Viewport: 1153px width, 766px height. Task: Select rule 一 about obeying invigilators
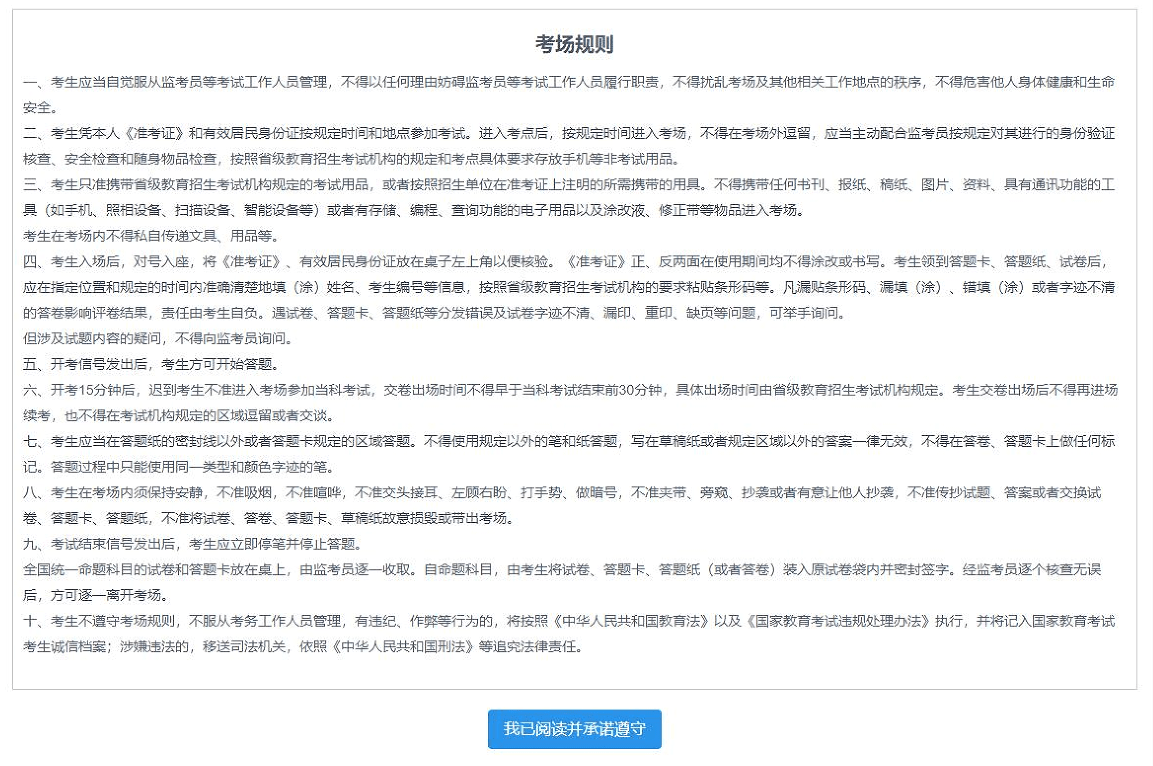pos(569,94)
